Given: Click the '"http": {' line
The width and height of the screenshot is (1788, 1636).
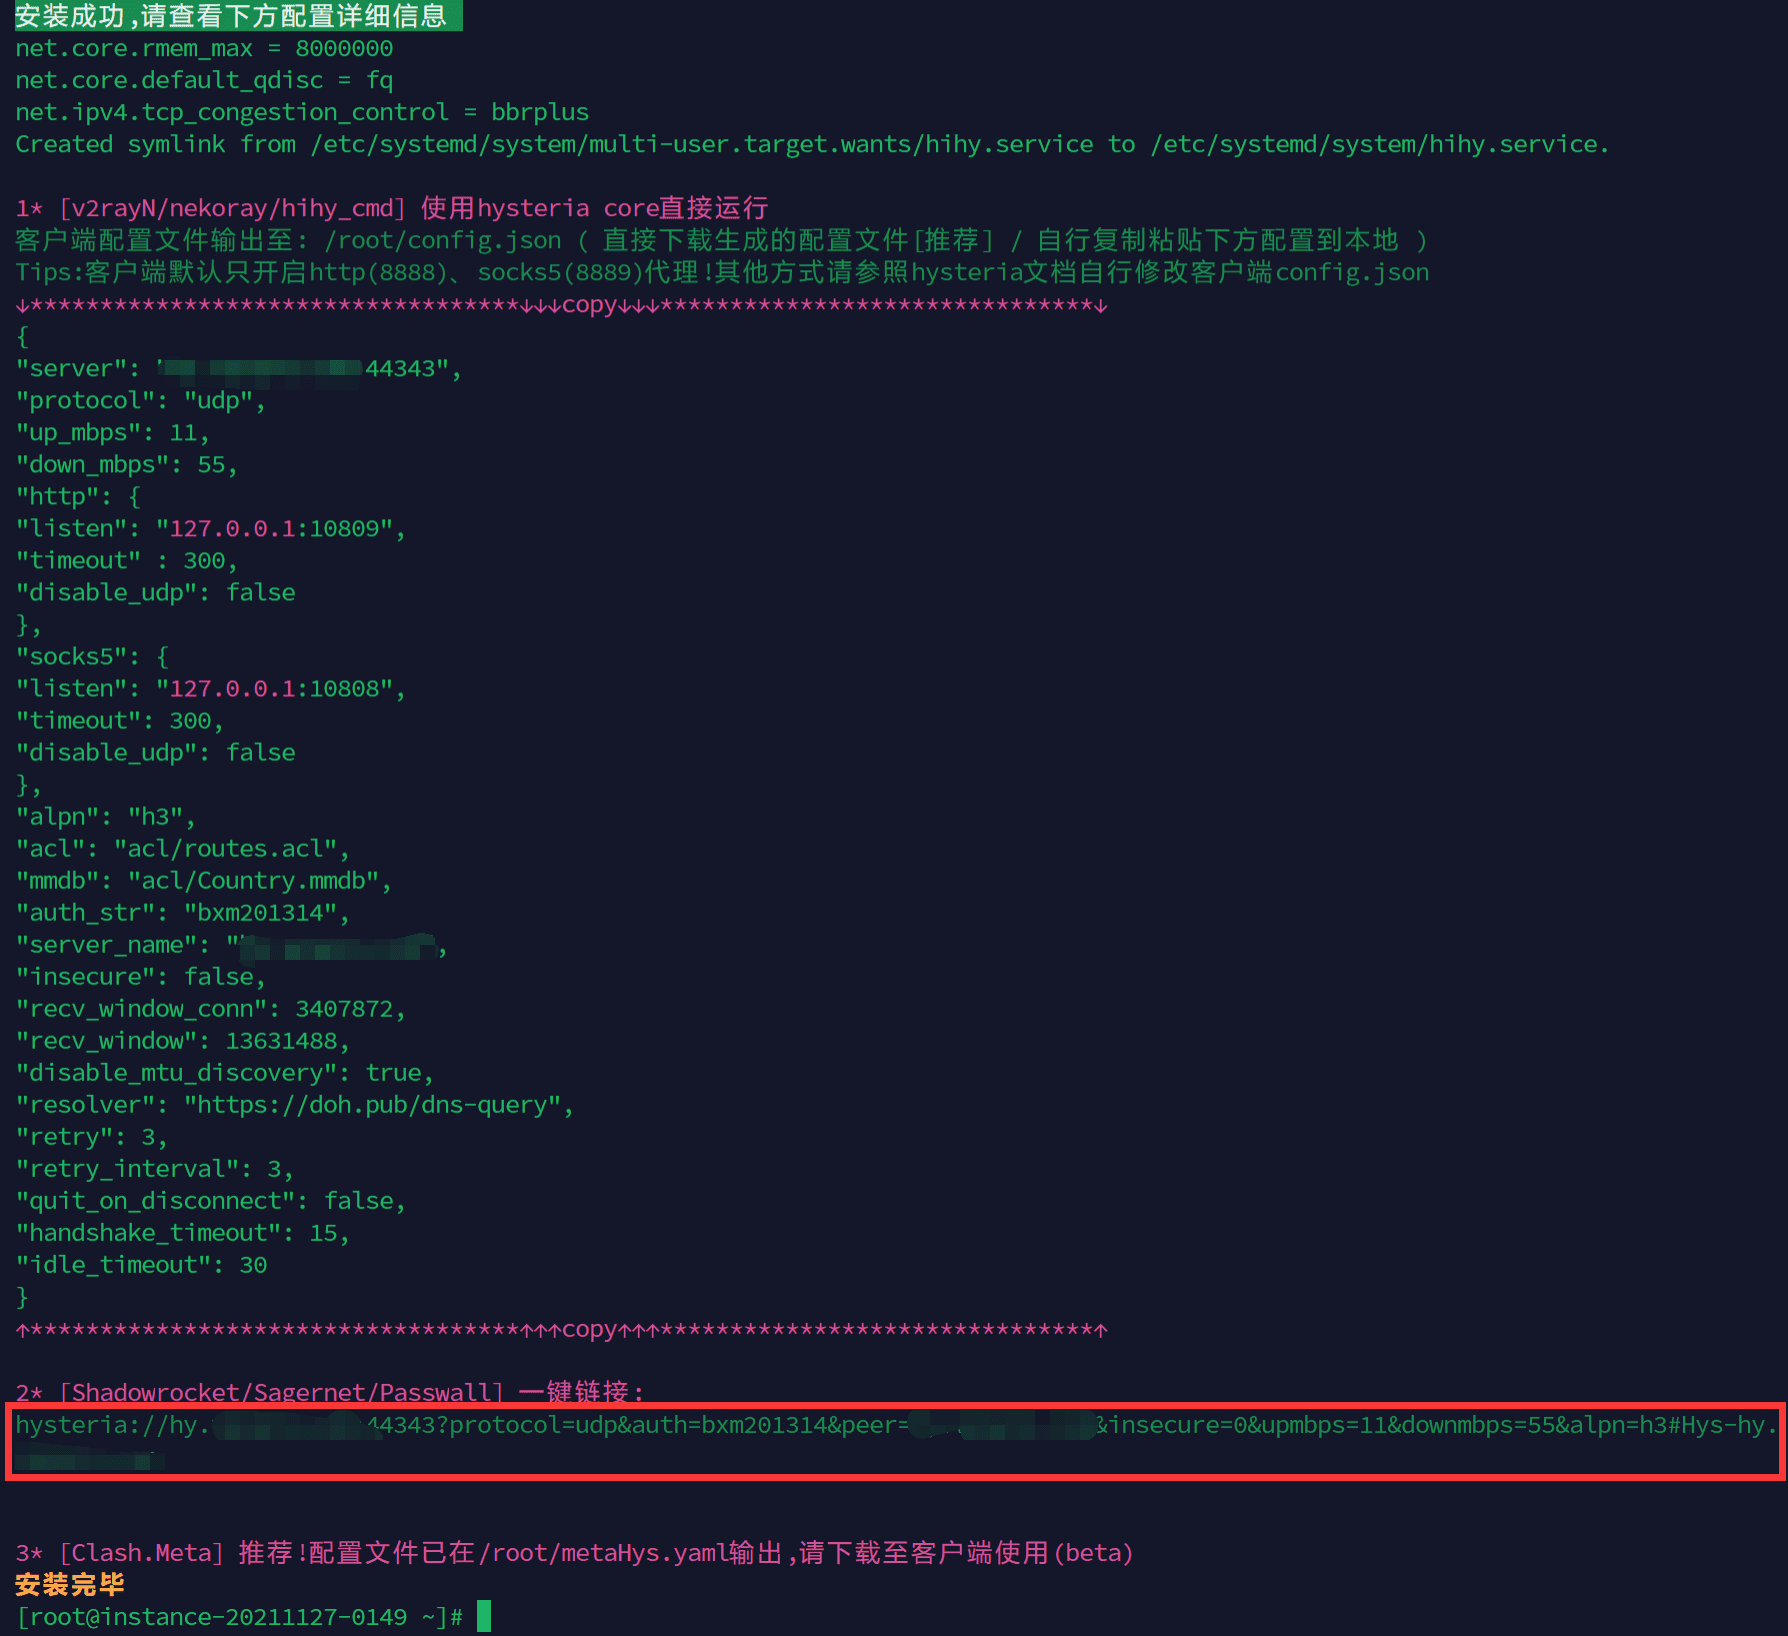Looking at the screenshot, I should (x=78, y=496).
